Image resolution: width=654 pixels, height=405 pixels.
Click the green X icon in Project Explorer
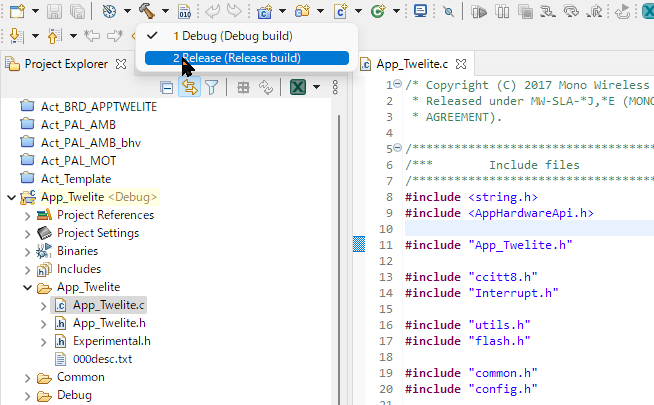pos(298,87)
